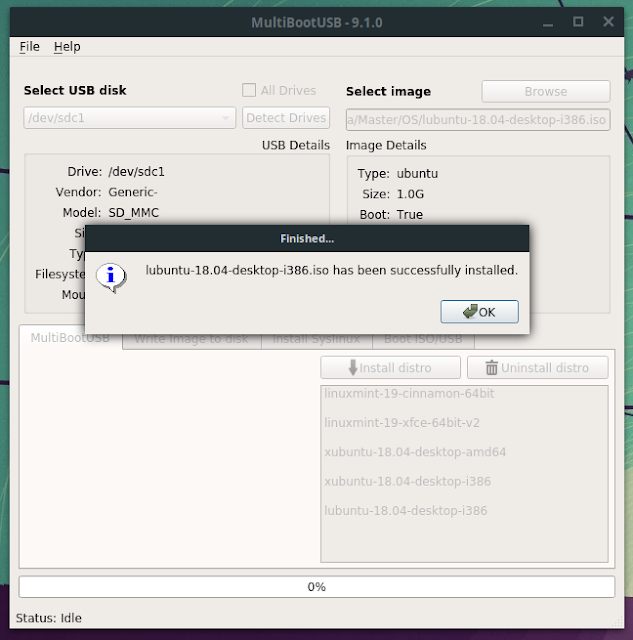The image size is (633, 640).
Task: Minimize the MultiBootUSB window
Action: [x=548, y=22]
